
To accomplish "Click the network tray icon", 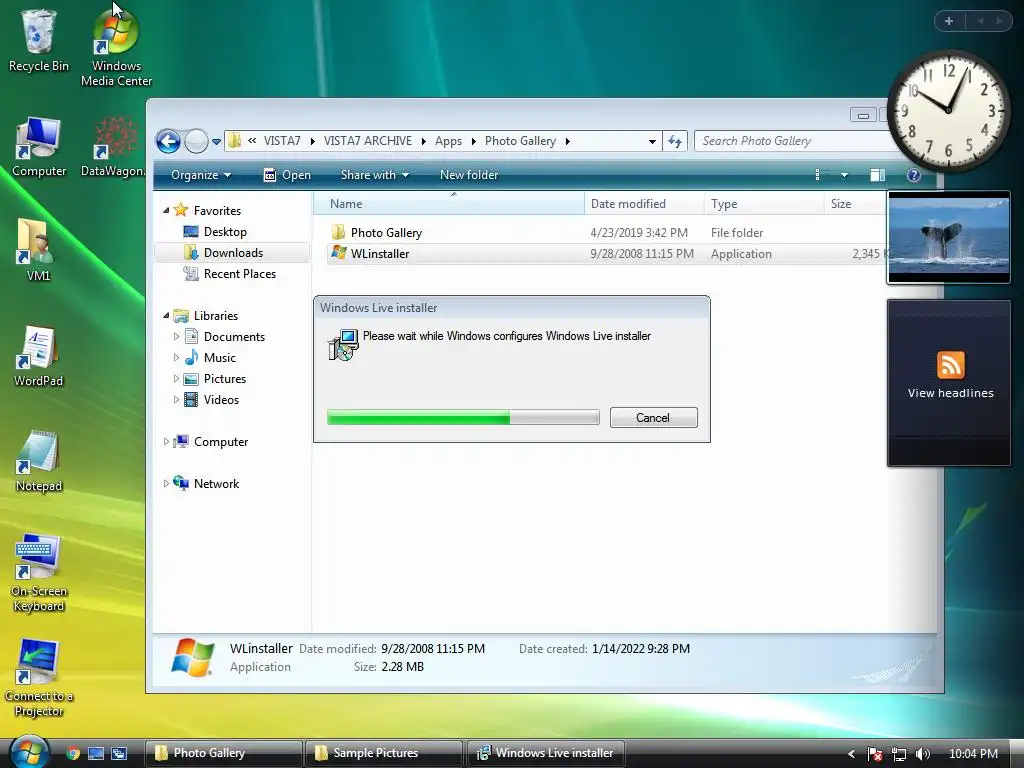I will click(899, 754).
